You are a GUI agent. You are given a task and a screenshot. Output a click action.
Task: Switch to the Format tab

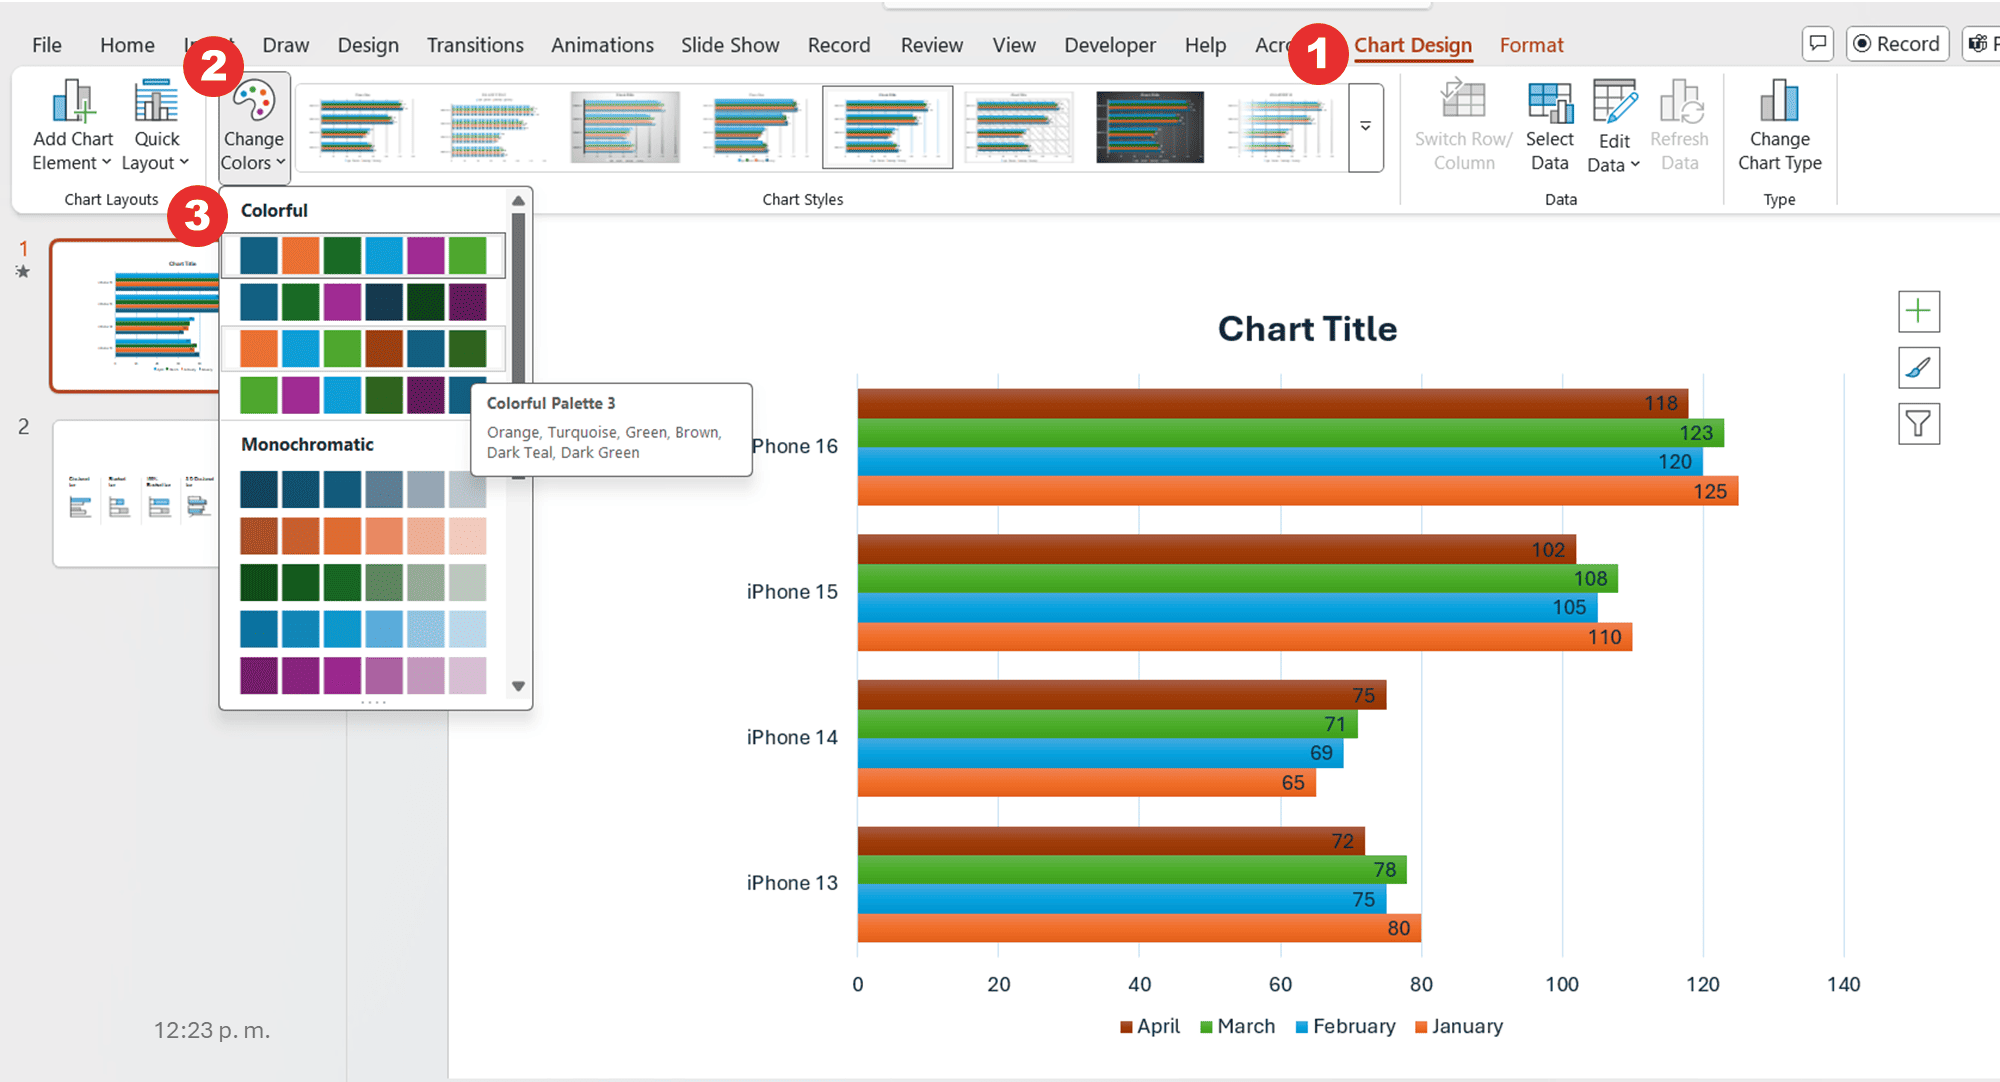coord(1531,45)
